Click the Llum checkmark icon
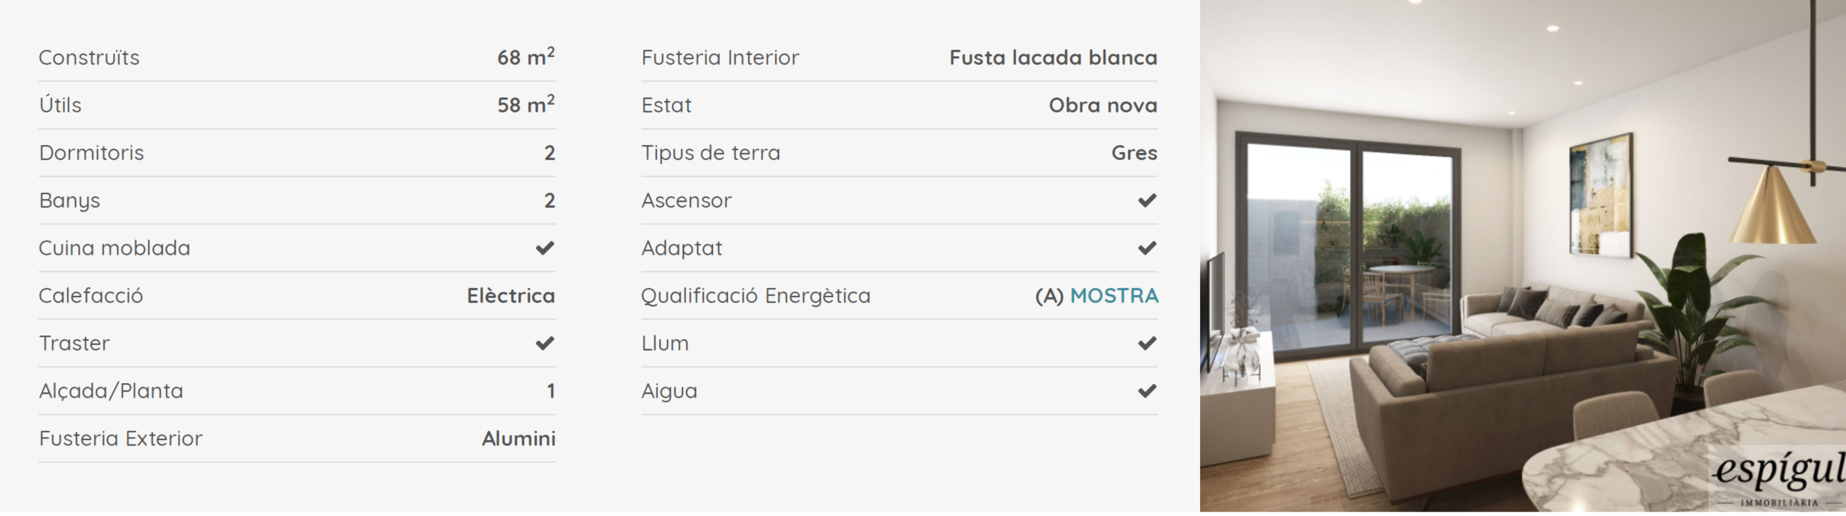The image size is (1846, 516). (x=1147, y=343)
